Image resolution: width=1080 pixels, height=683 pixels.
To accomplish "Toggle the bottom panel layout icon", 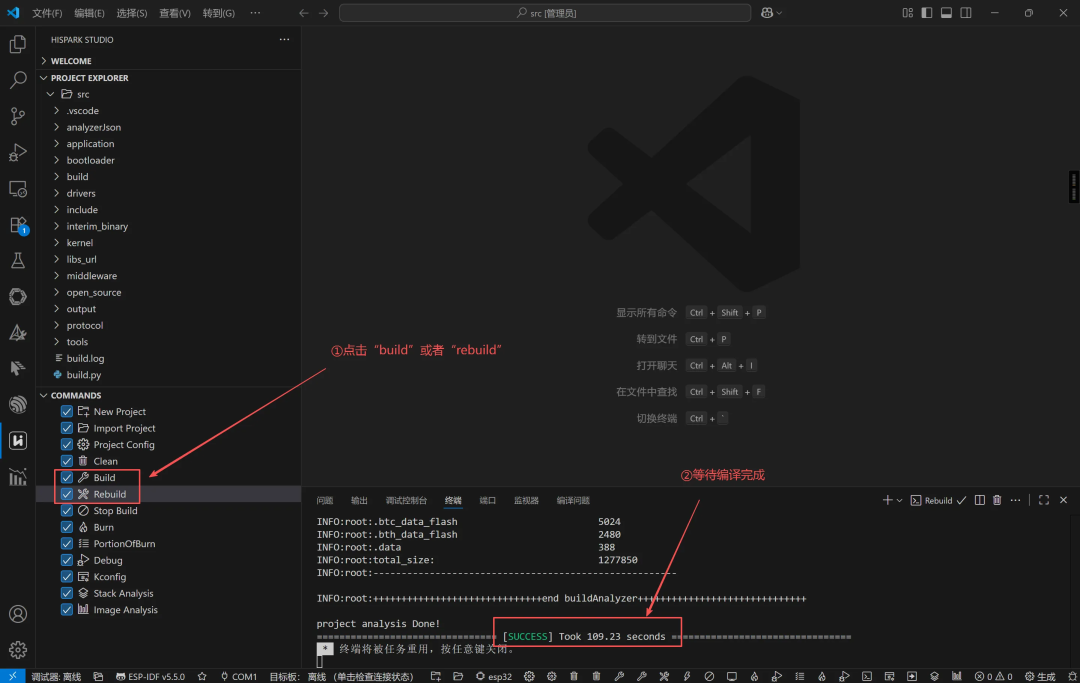I will tap(946, 13).
